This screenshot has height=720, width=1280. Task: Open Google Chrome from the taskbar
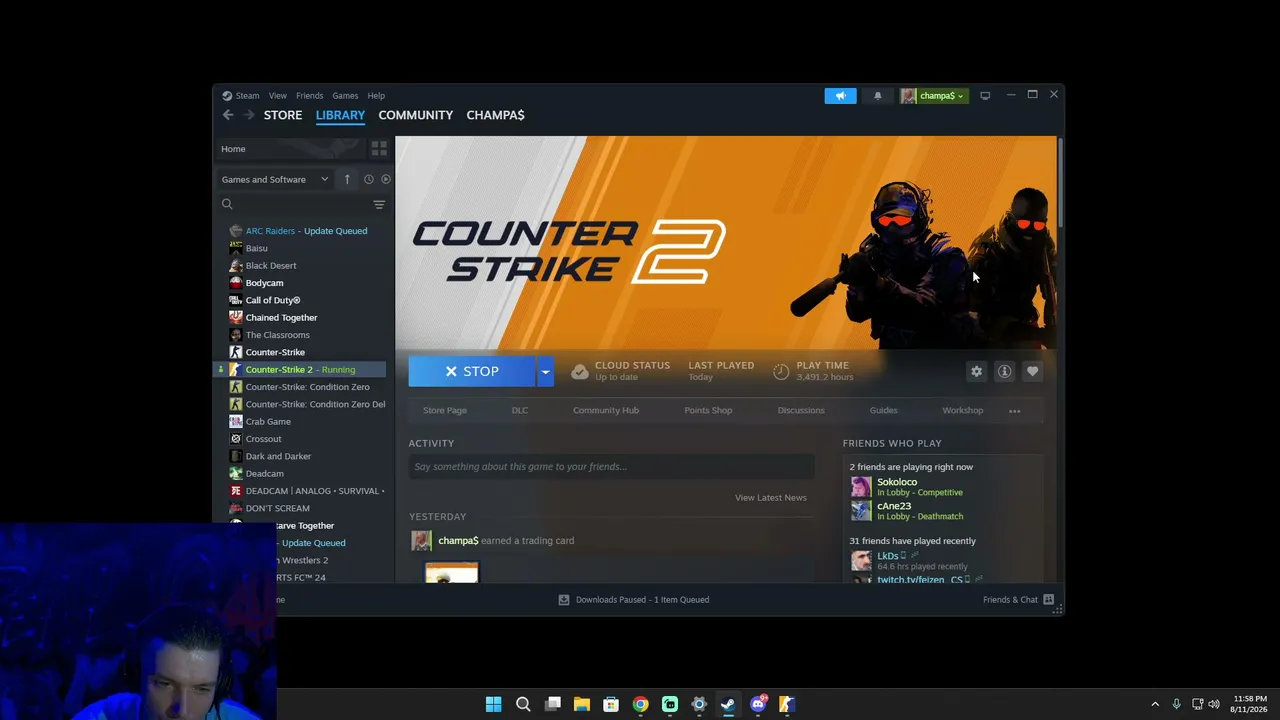tap(640, 704)
